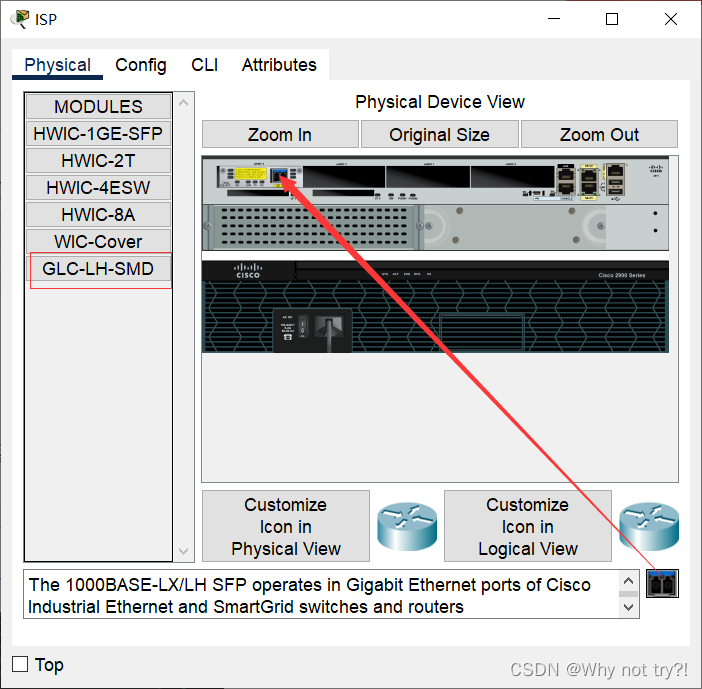Click Customize Icon in Physical View
The image size is (702, 689).
tap(286, 526)
